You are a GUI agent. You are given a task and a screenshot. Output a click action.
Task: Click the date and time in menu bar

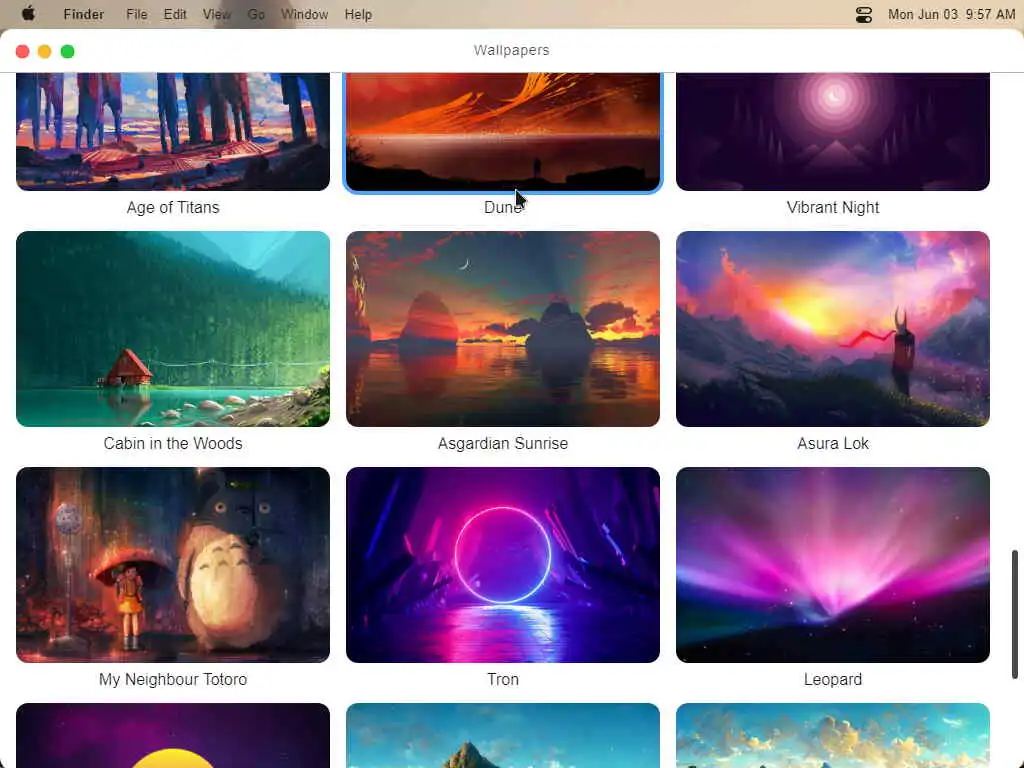(951, 14)
